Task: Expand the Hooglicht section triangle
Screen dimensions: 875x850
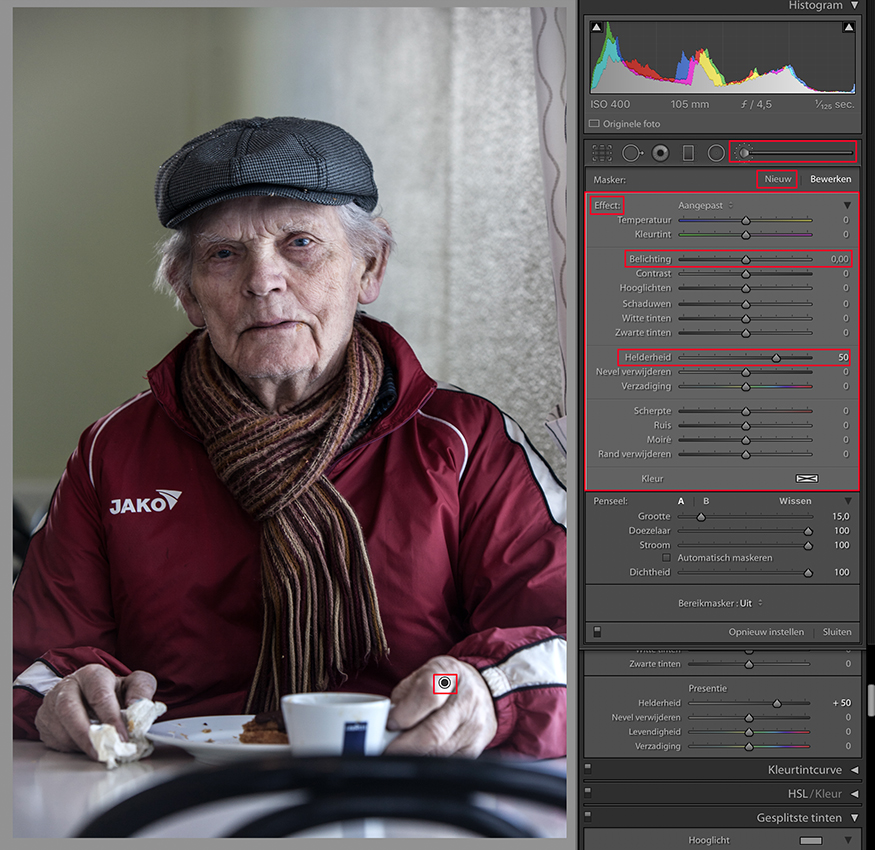Action: (x=848, y=841)
